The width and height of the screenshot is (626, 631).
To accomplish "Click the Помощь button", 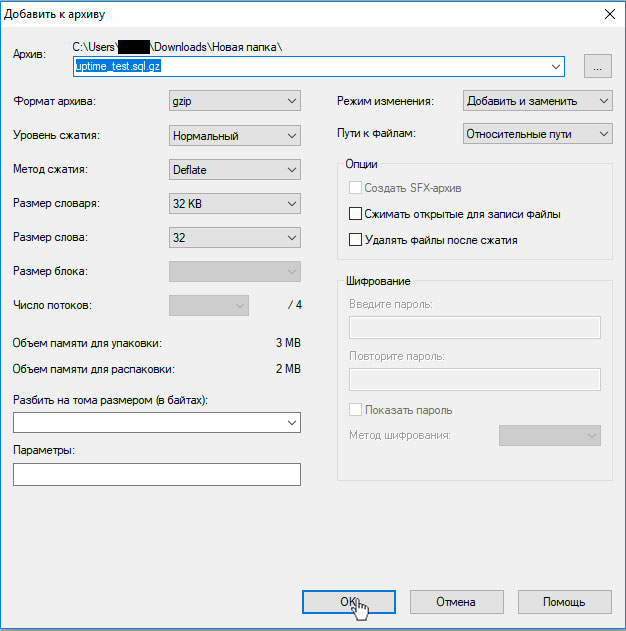I will (x=564, y=602).
